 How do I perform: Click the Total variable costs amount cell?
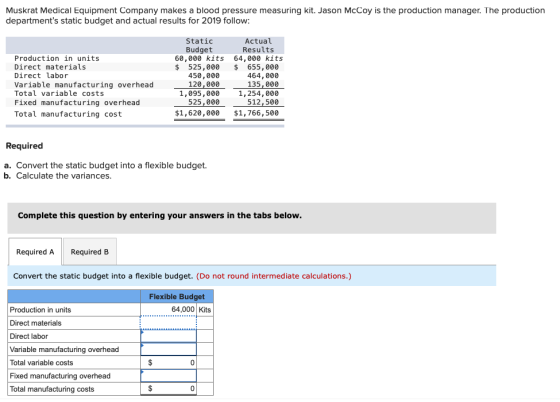click(x=168, y=362)
